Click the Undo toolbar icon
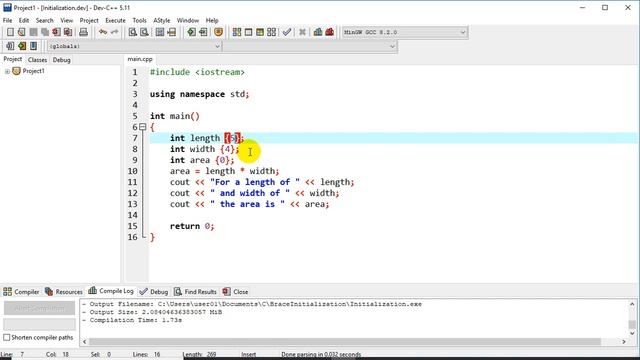Image resolution: width=640 pixels, height=360 pixels. click(103, 32)
